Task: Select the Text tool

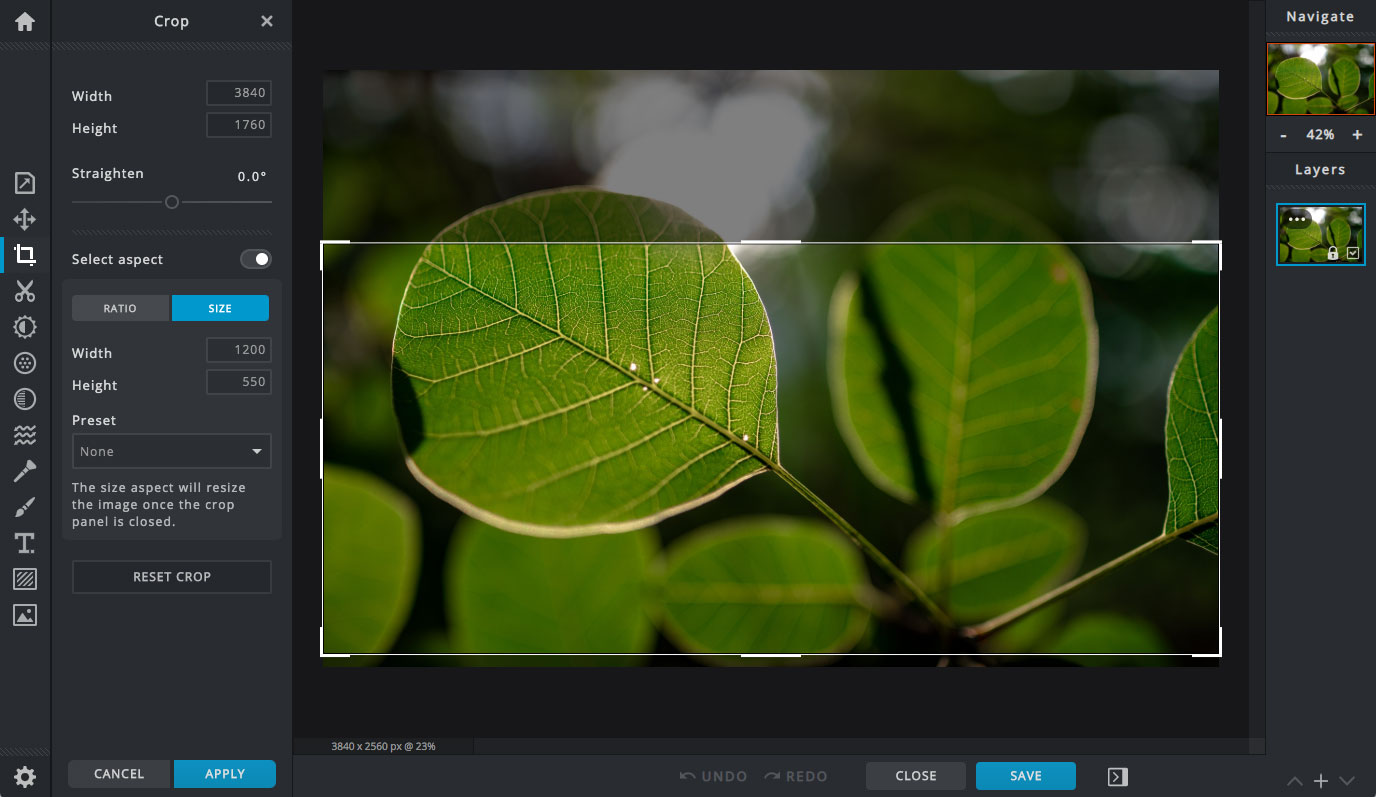Action: (25, 543)
